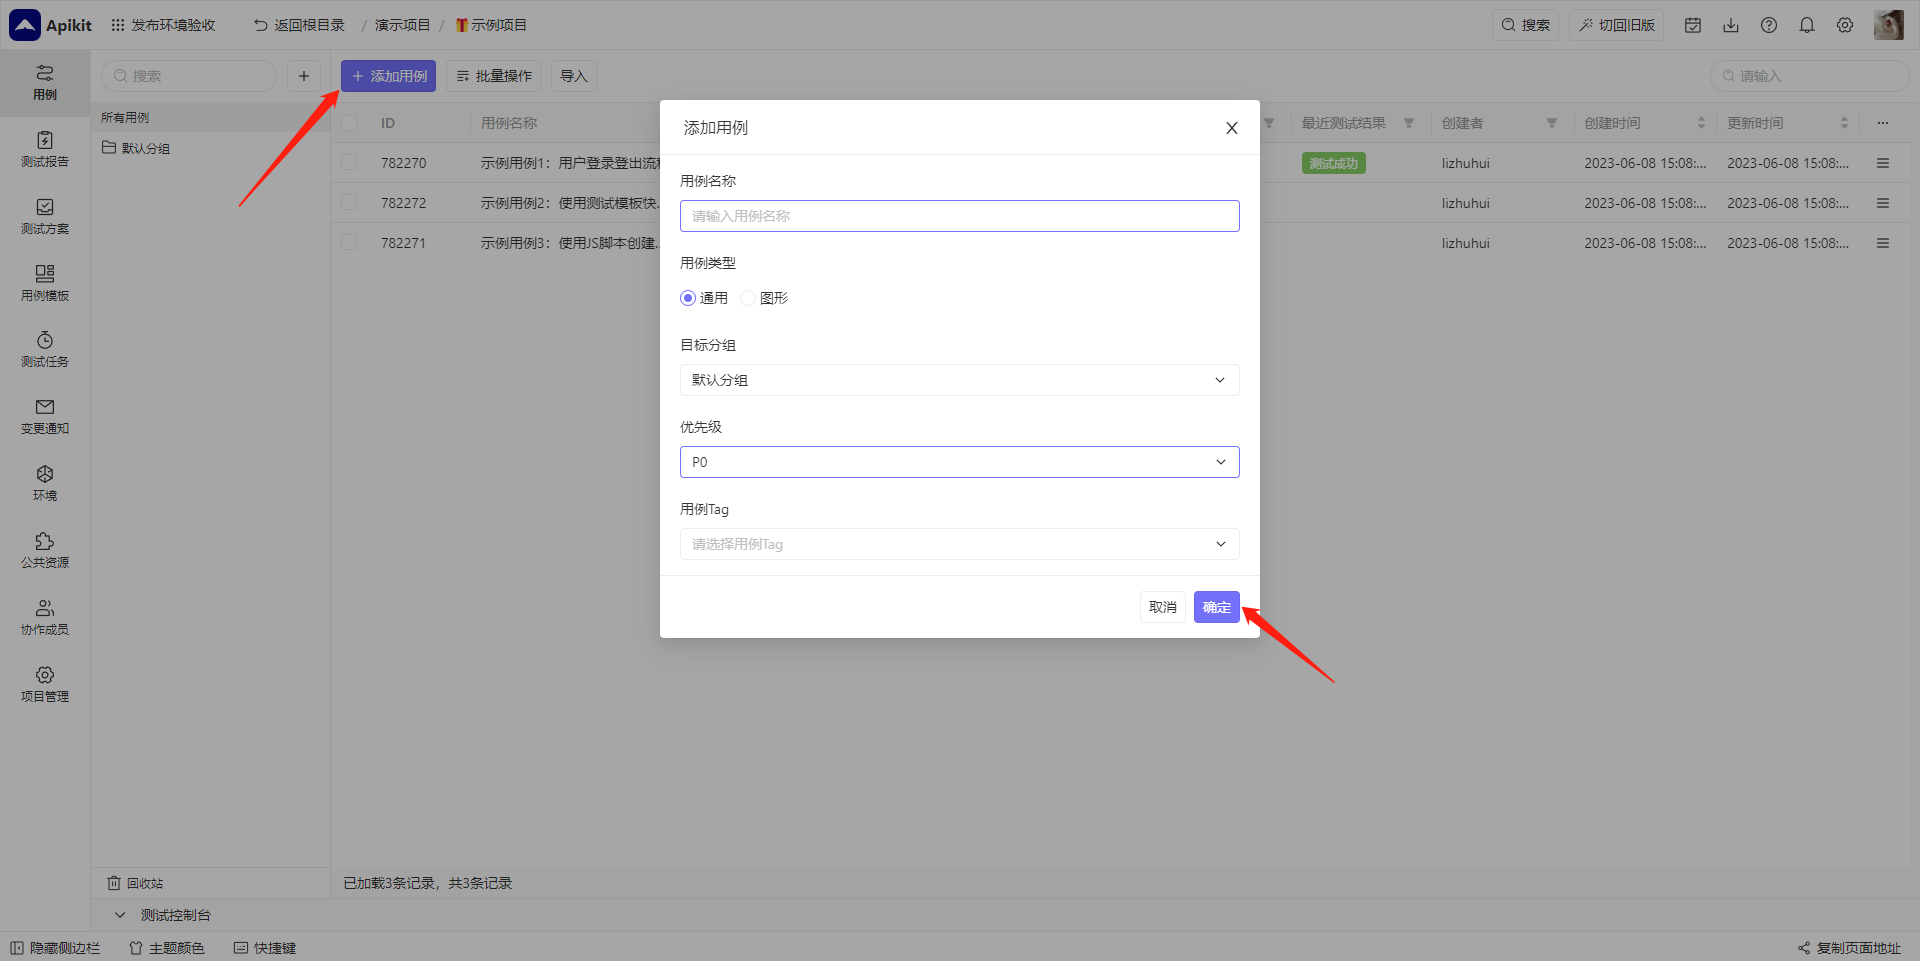Expand the 测试控制台 panel
The width and height of the screenshot is (1920, 961).
coord(120,915)
